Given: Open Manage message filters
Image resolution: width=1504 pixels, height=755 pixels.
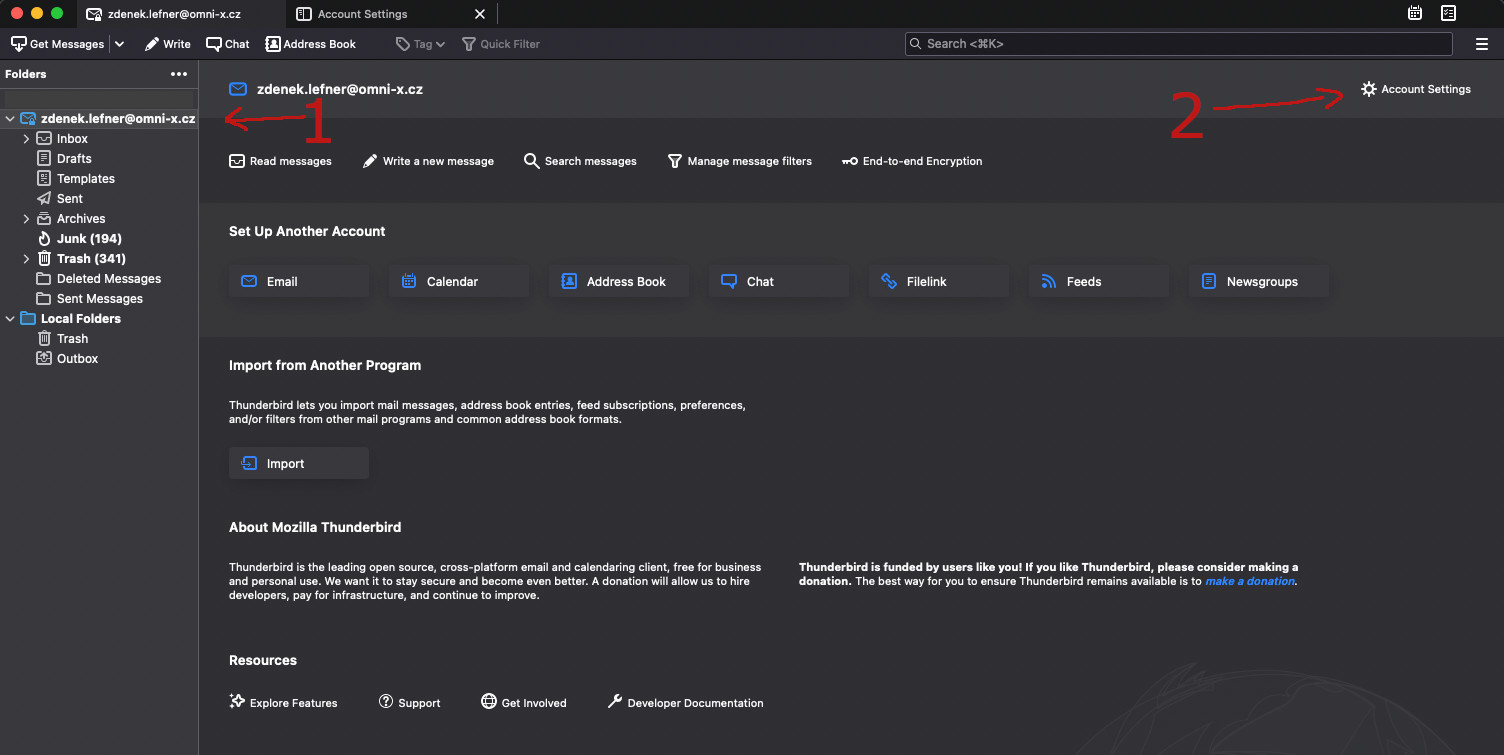Looking at the screenshot, I should click(x=739, y=161).
